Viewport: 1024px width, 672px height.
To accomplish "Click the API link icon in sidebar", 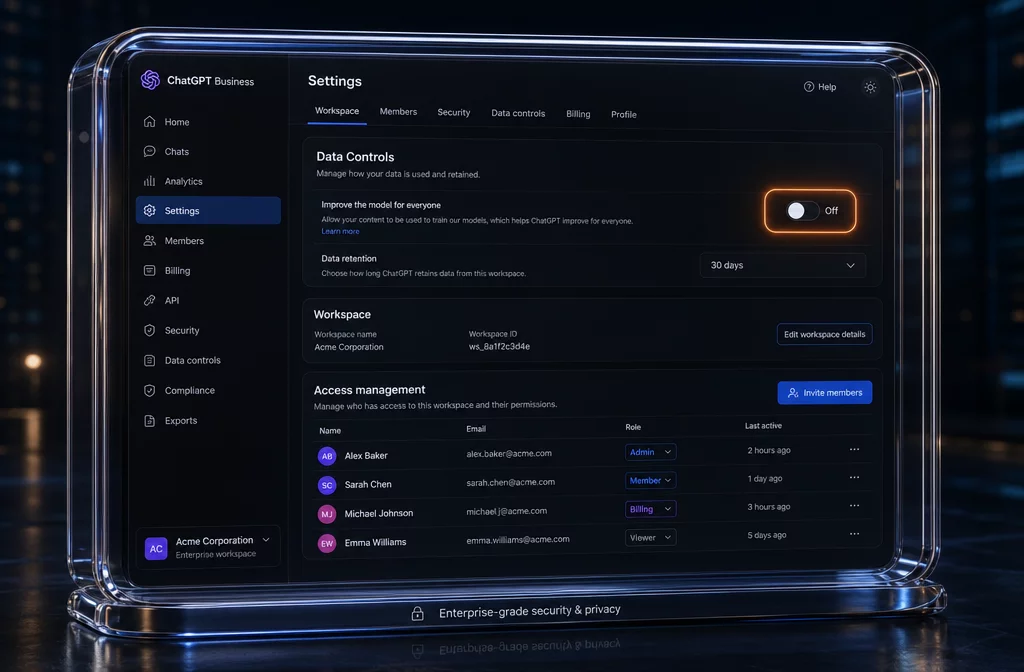I will (150, 300).
